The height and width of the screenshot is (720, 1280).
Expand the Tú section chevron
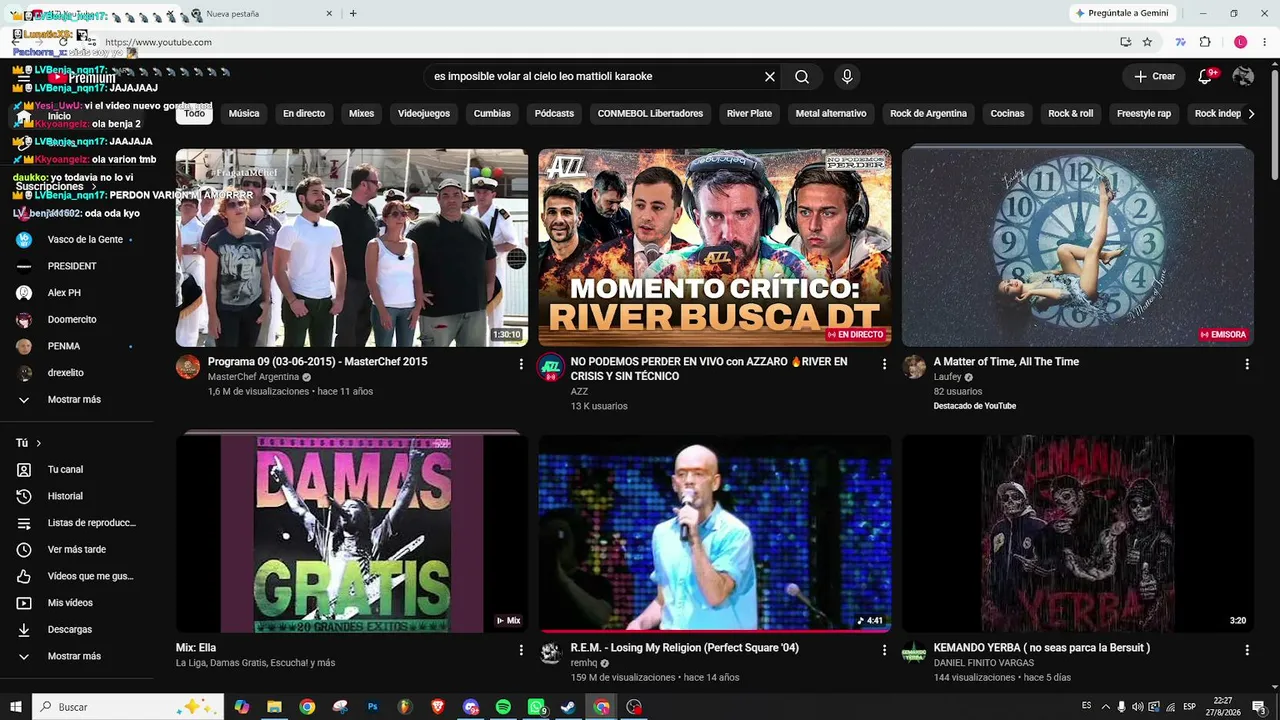39,443
